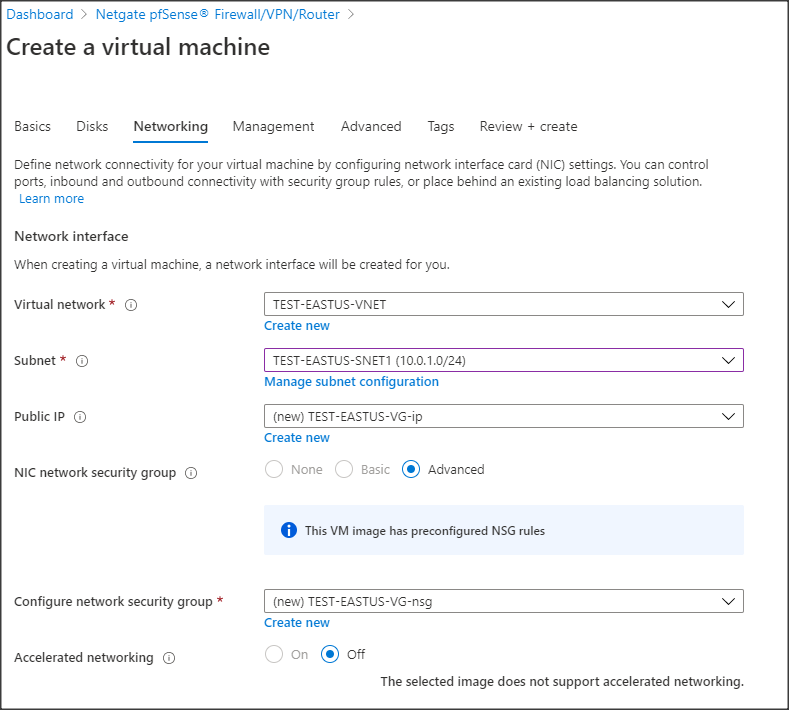
Task: Navigate to Dashboard in breadcrumb
Action: [40, 15]
